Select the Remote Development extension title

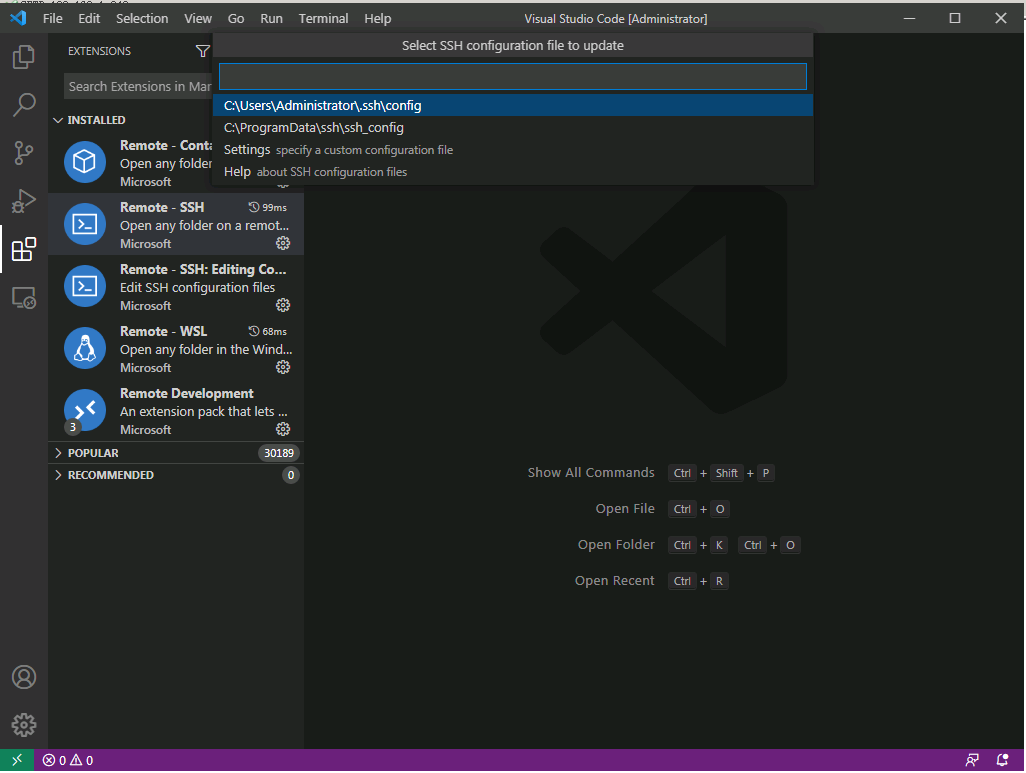pyautogui.click(x=186, y=394)
